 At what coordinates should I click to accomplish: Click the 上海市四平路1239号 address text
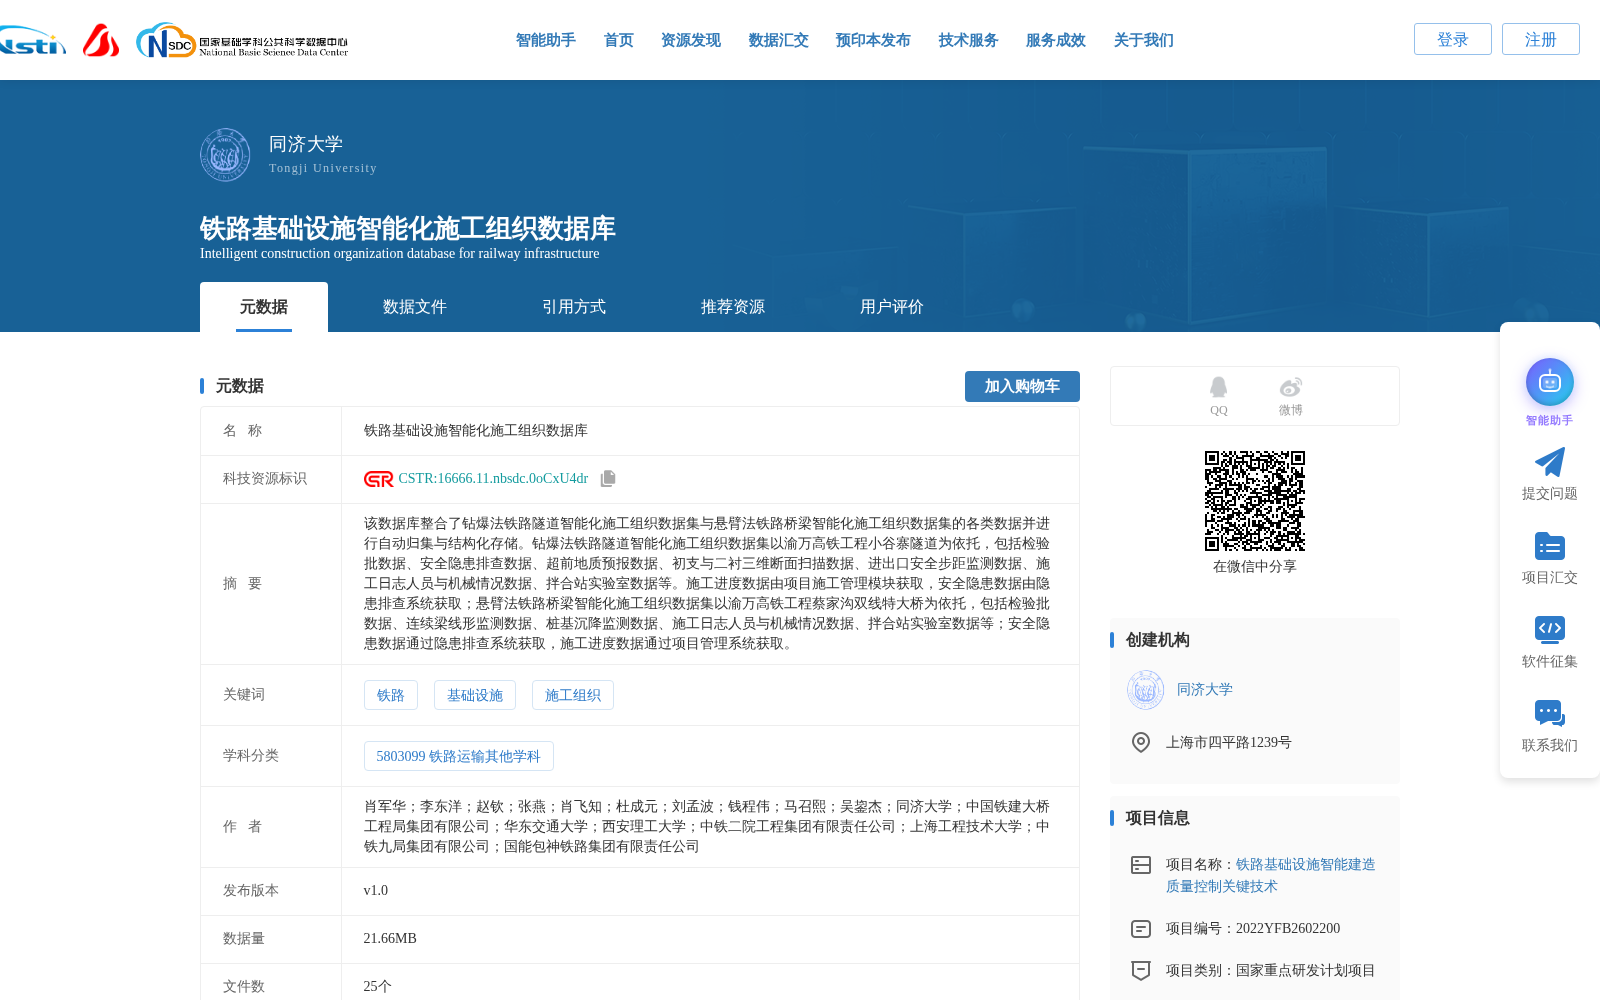pyautogui.click(x=1229, y=742)
